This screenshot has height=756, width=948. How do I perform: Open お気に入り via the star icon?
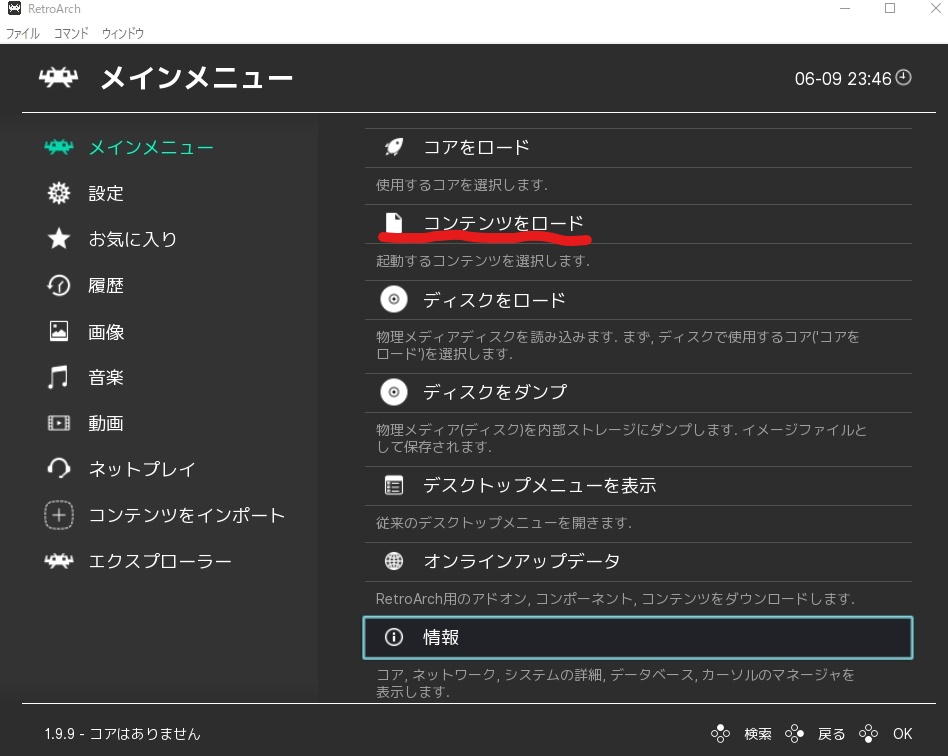click(59, 239)
